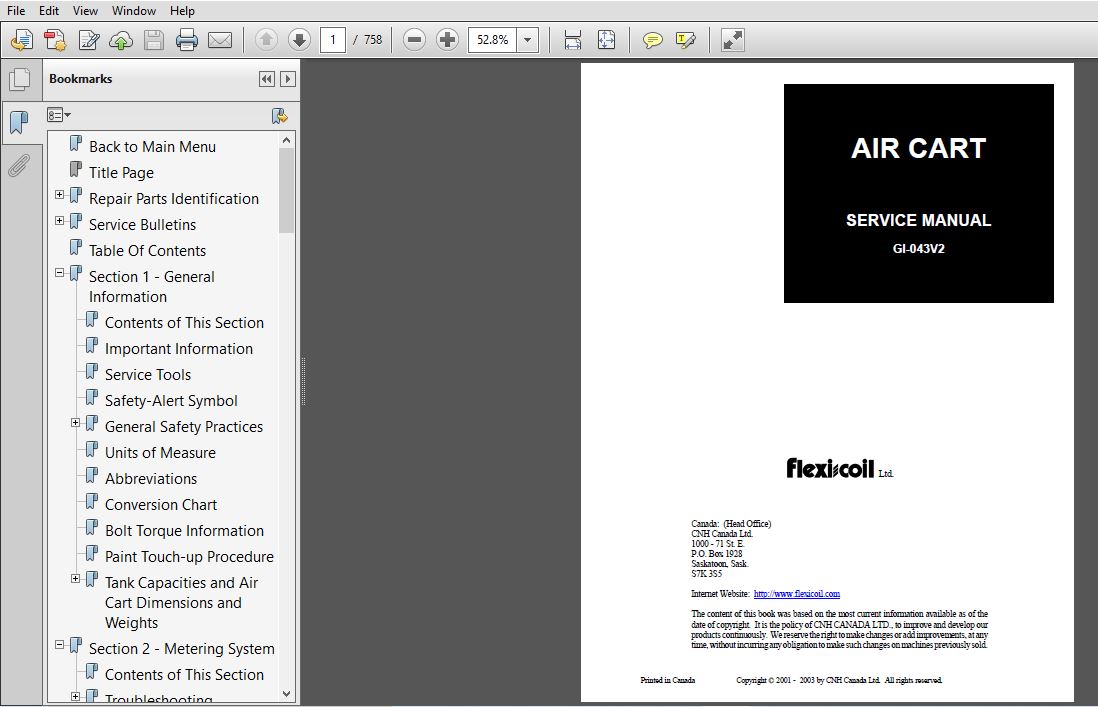
Task: Click the cloud upload icon
Action: (x=121, y=40)
